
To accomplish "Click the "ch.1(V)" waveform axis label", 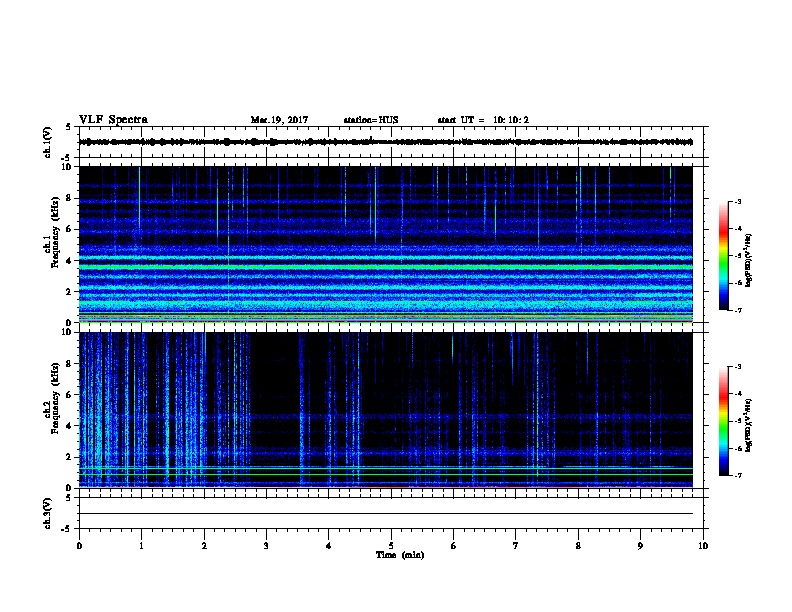I will (x=48, y=142).
